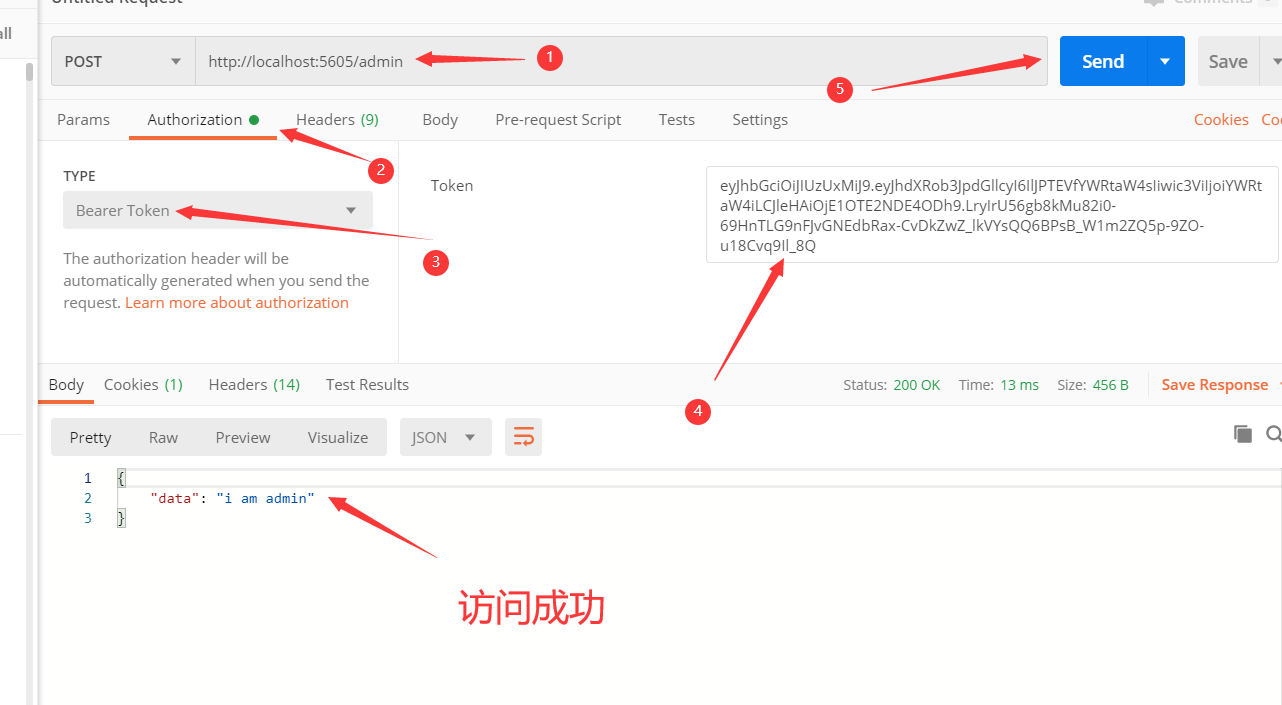
Task: Open the Send options dropdown arrow
Action: coord(1165,61)
